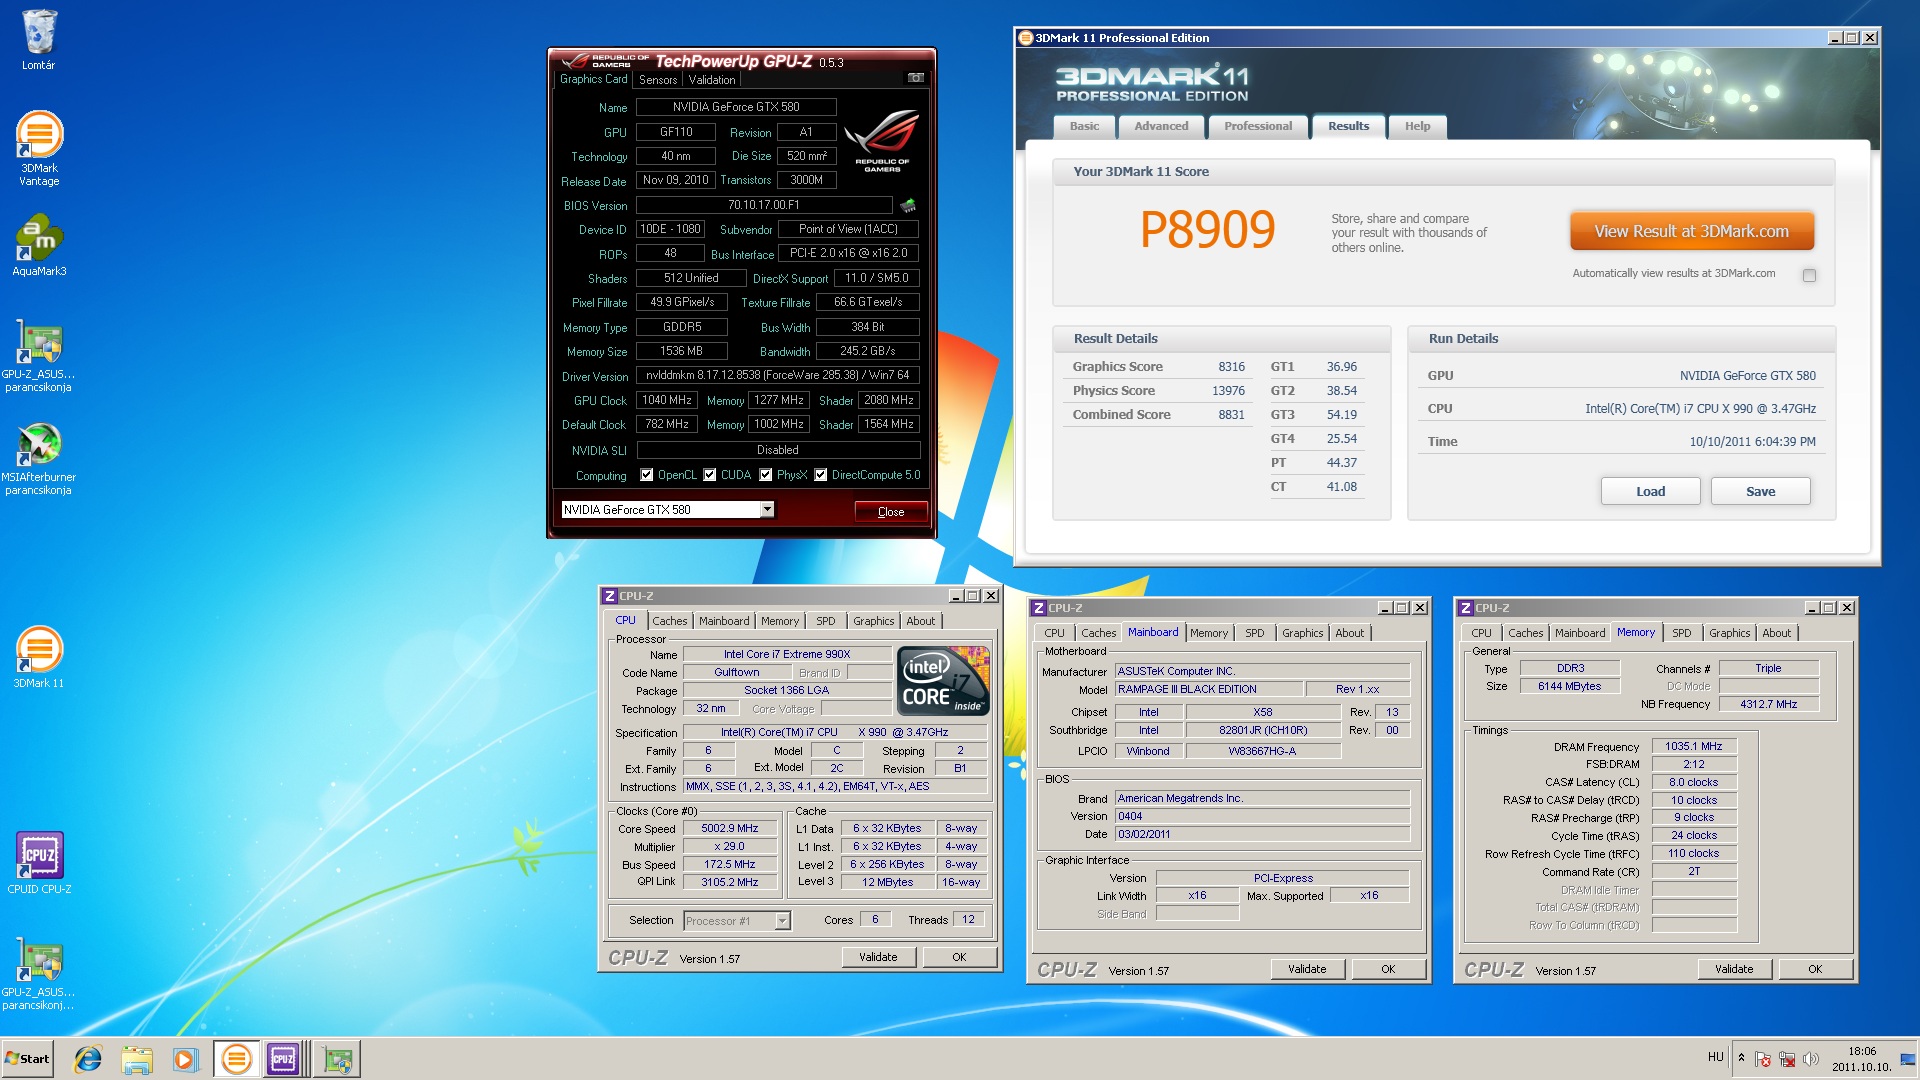Enable automatically view results at 3DMark.com
The image size is (1920, 1080).
(x=1809, y=275)
